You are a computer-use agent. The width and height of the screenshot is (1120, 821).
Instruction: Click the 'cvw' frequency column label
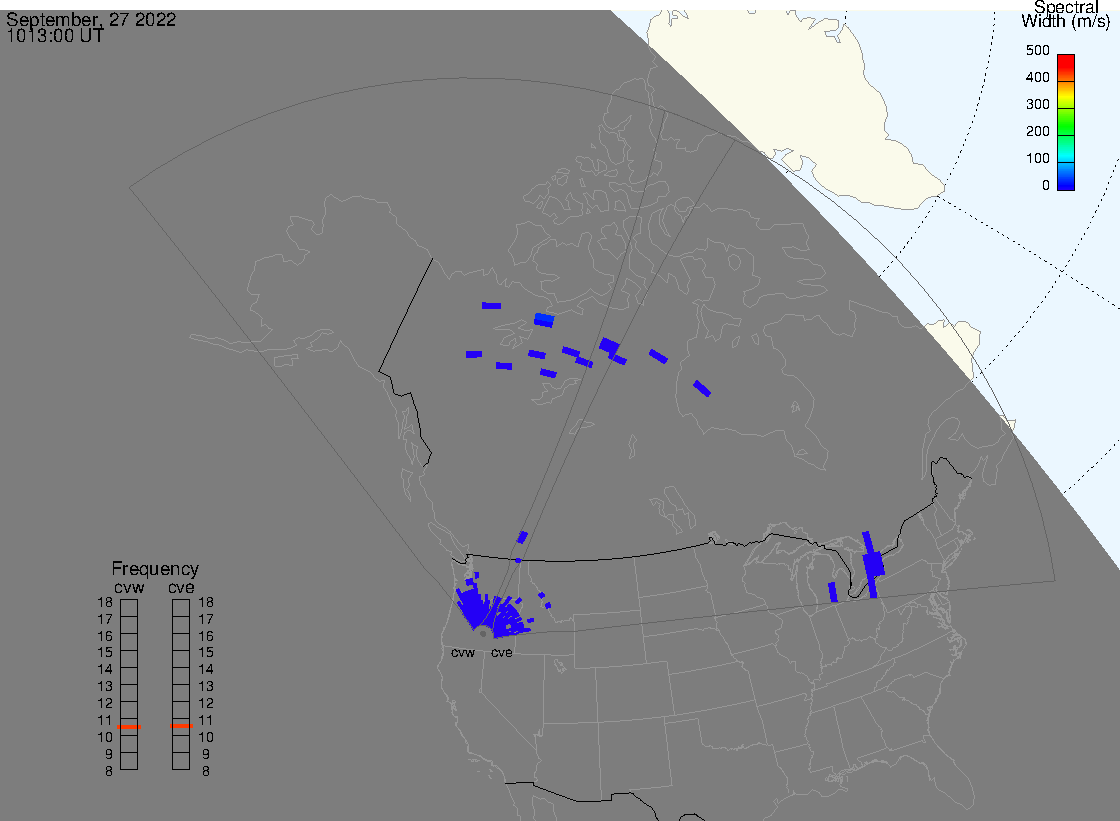click(129, 587)
